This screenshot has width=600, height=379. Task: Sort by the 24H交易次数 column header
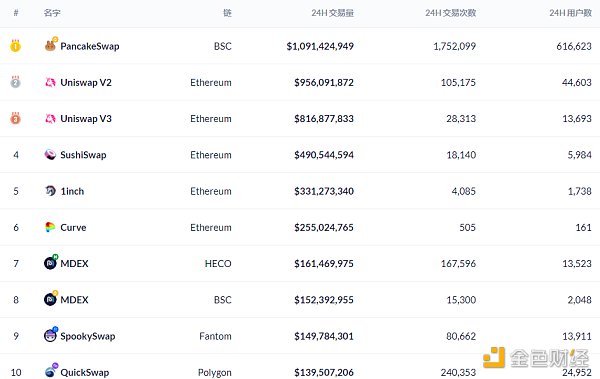coord(450,13)
